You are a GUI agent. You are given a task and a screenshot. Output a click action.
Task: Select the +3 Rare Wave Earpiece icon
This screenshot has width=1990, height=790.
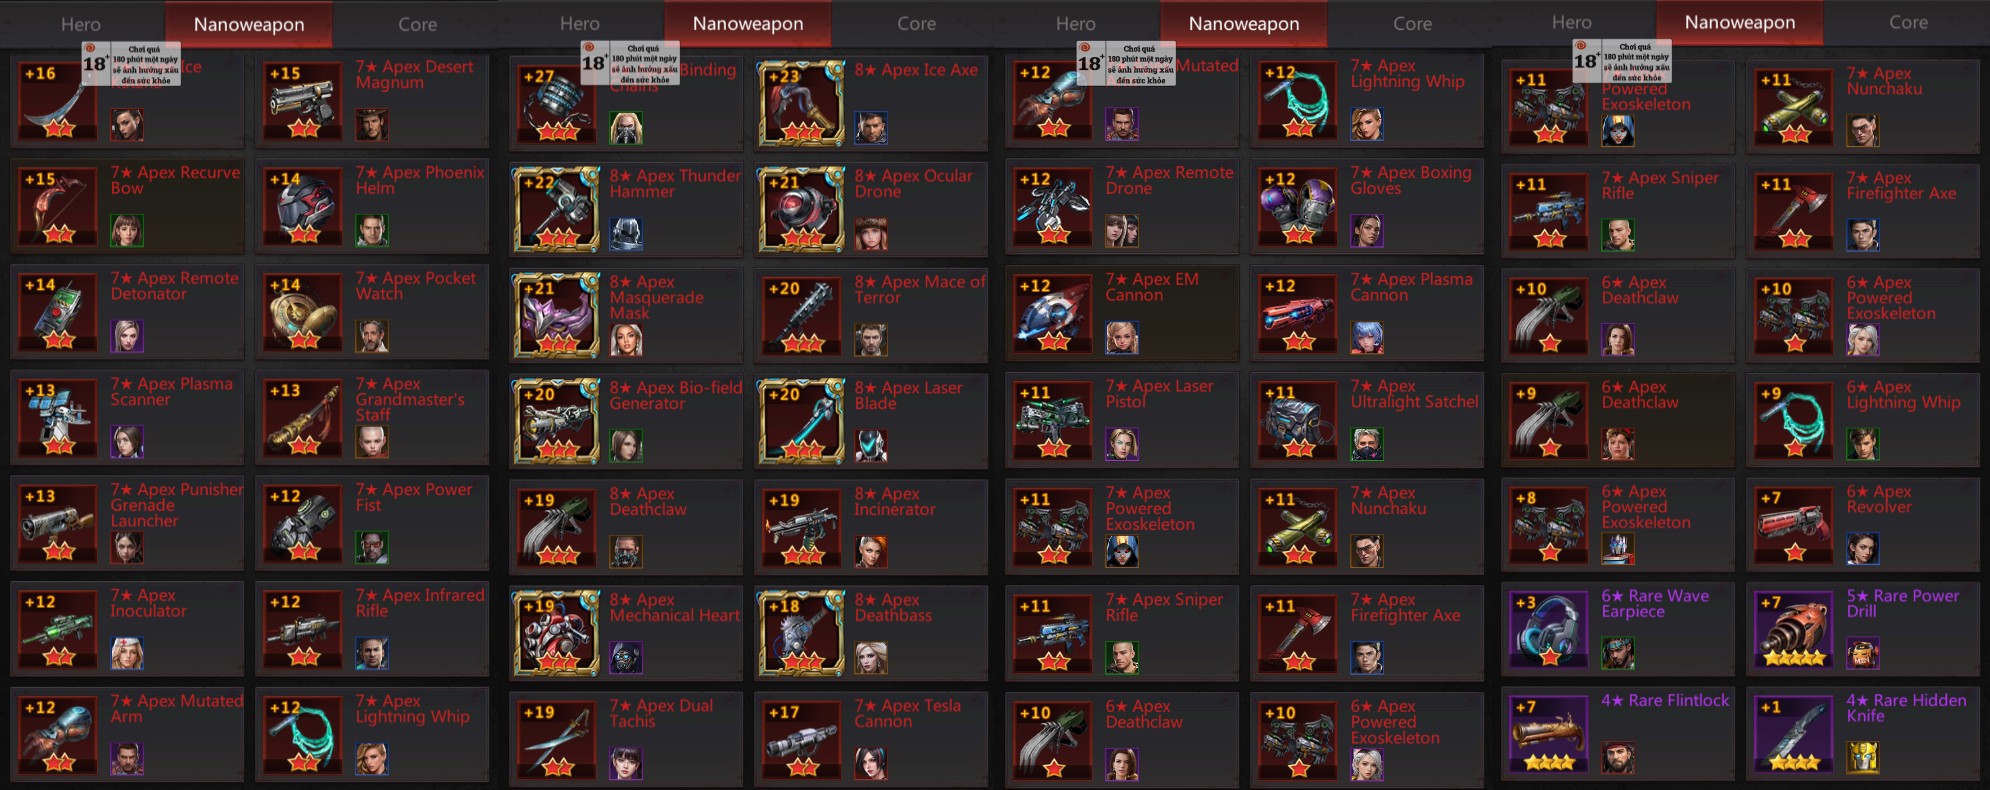(x=1548, y=631)
